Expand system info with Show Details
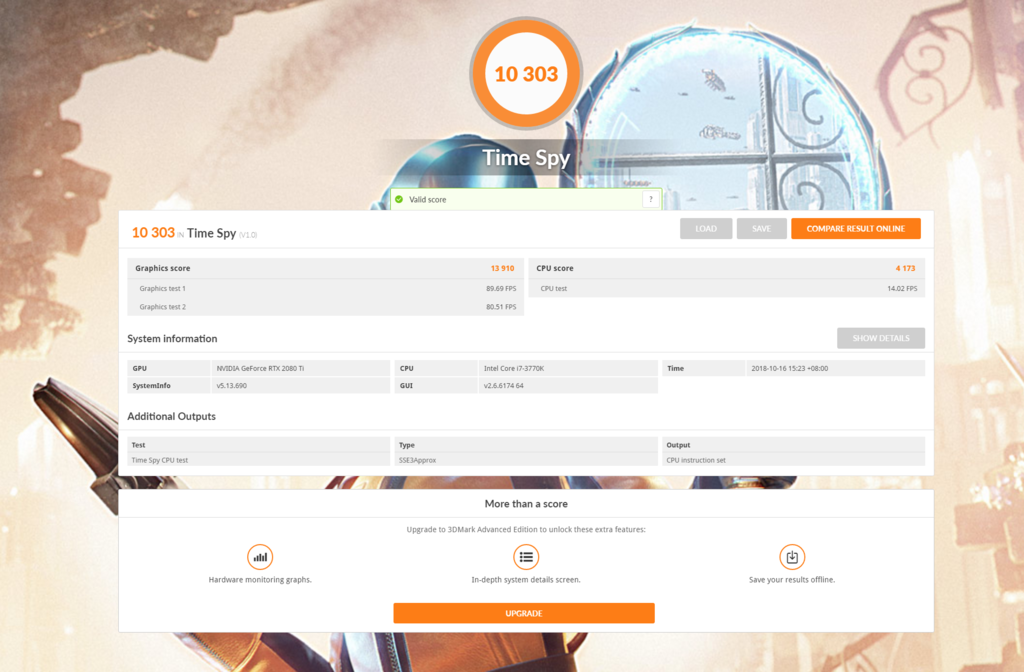The width and height of the screenshot is (1024, 672). click(x=880, y=338)
